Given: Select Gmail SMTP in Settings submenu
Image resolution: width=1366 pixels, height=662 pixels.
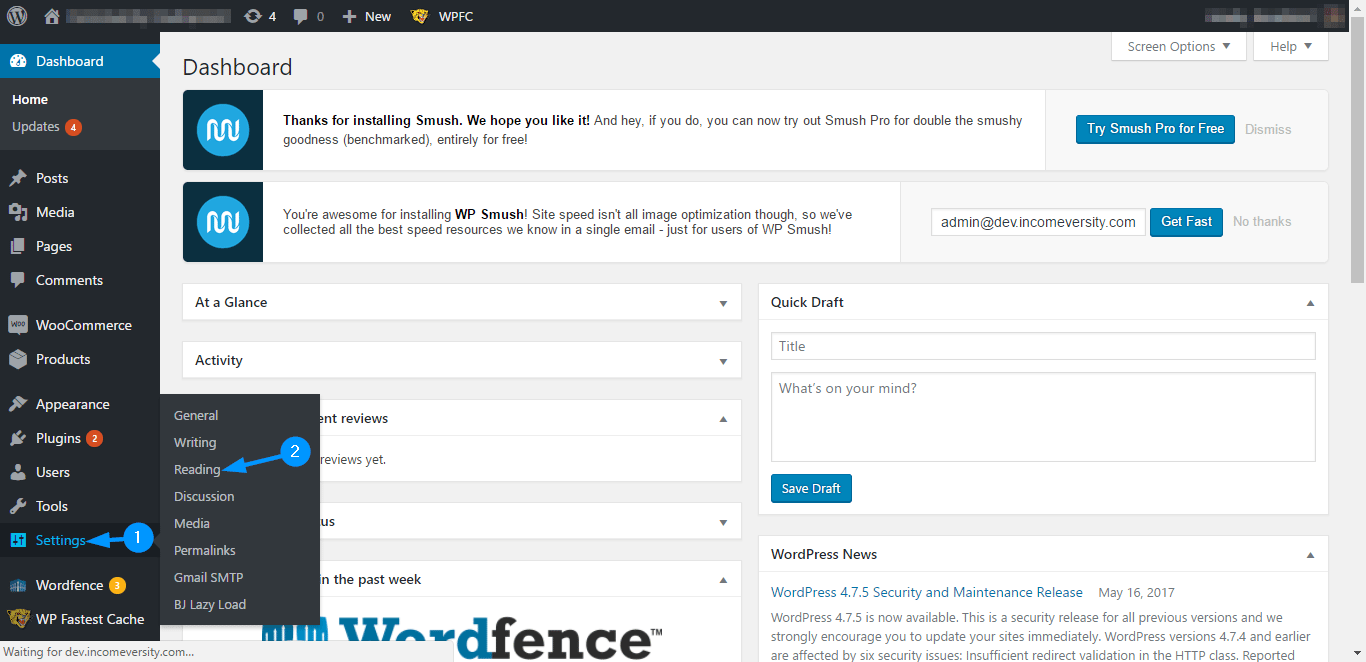Looking at the screenshot, I should pyautogui.click(x=209, y=577).
